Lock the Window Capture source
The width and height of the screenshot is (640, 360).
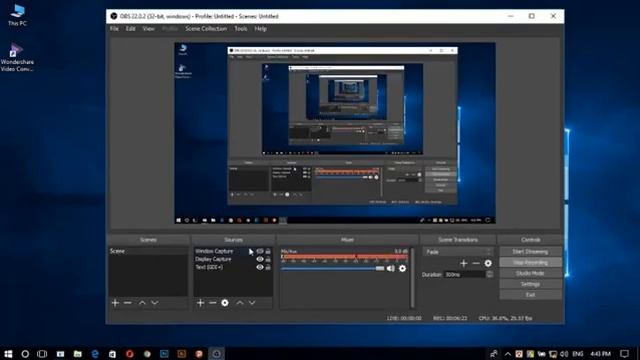(x=268, y=251)
